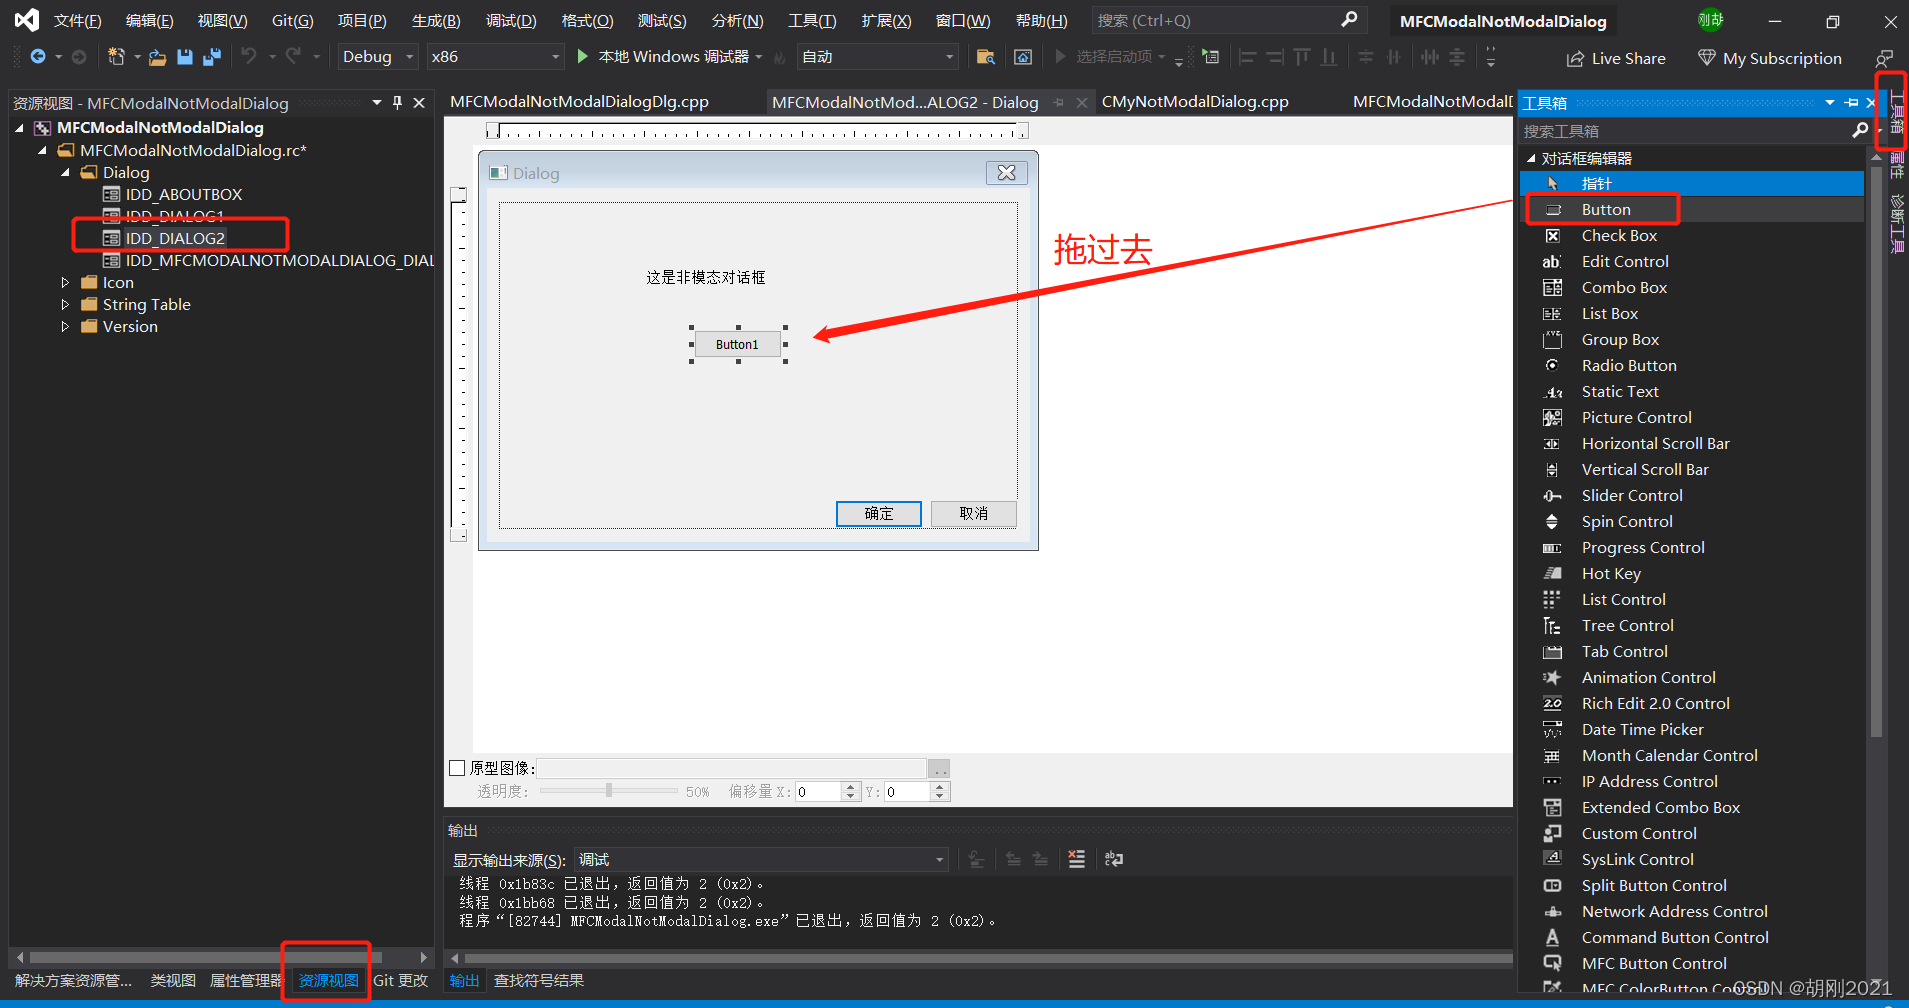
Task: Open the Debug configuration dropdown
Action: [378, 57]
